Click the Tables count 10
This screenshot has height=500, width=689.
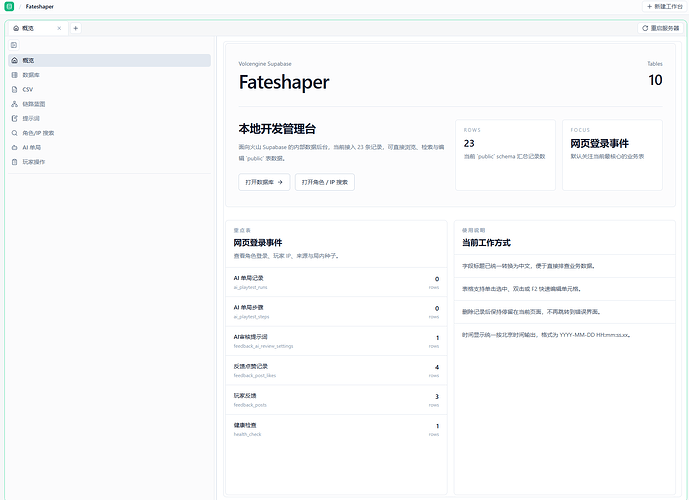(655, 80)
